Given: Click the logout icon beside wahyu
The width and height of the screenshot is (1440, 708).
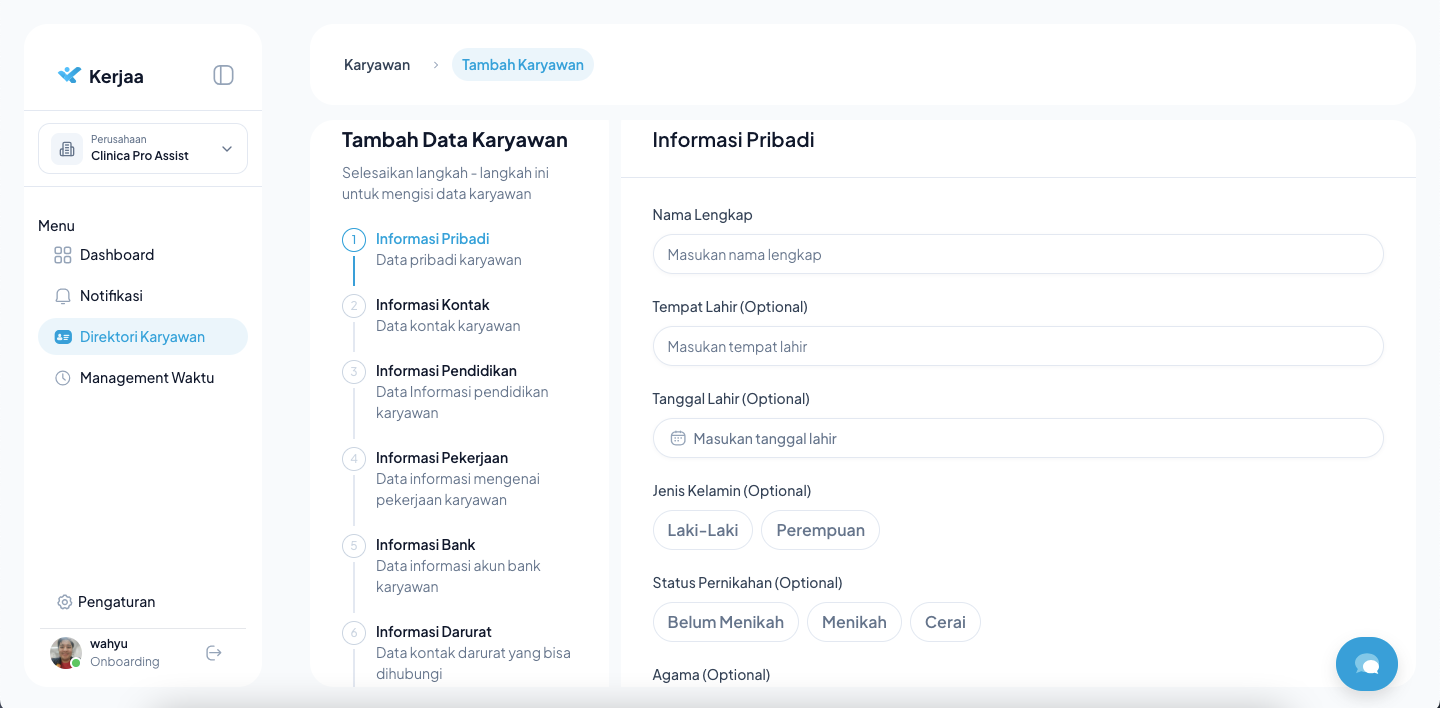Looking at the screenshot, I should (x=213, y=653).
